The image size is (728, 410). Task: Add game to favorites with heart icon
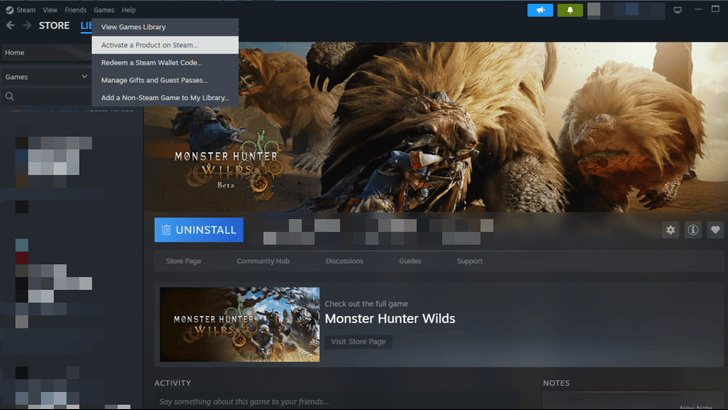click(x=715, y=230)
